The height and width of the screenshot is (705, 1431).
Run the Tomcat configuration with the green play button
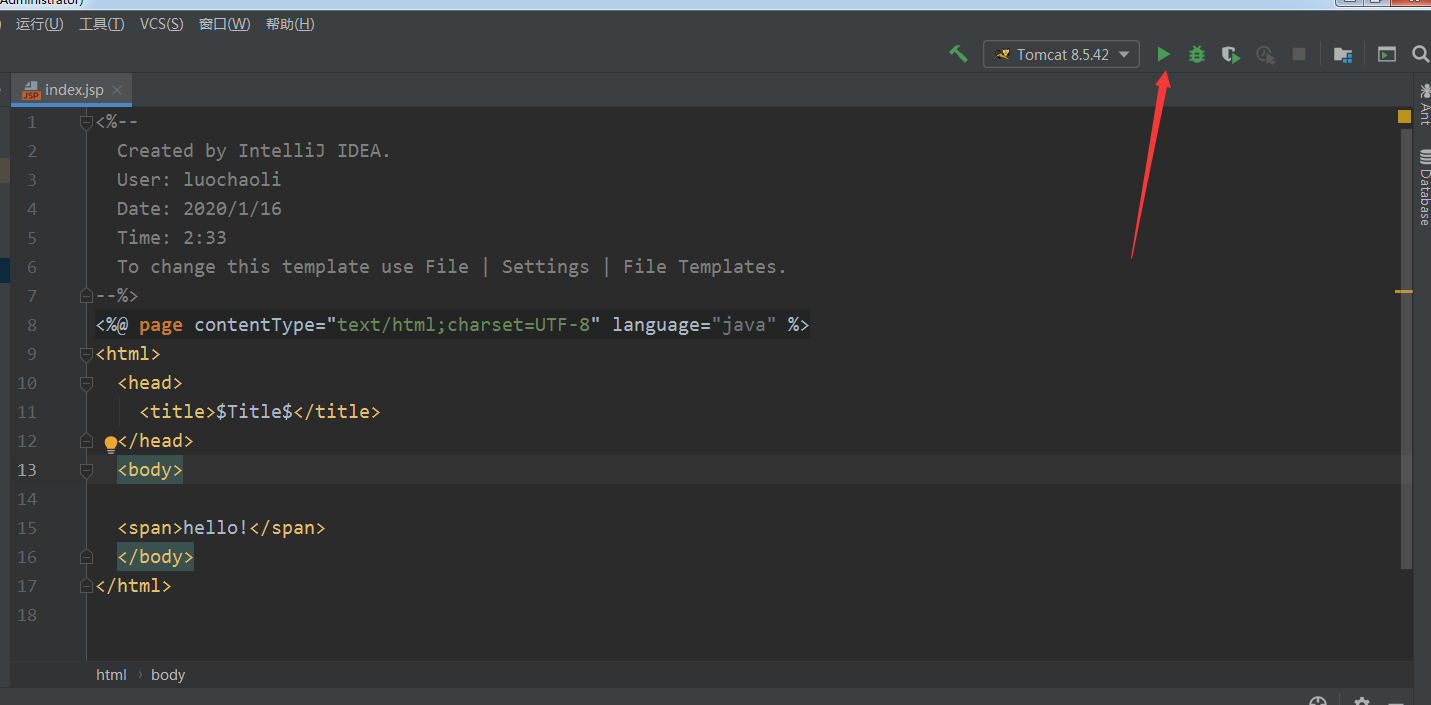point(1163,54)
